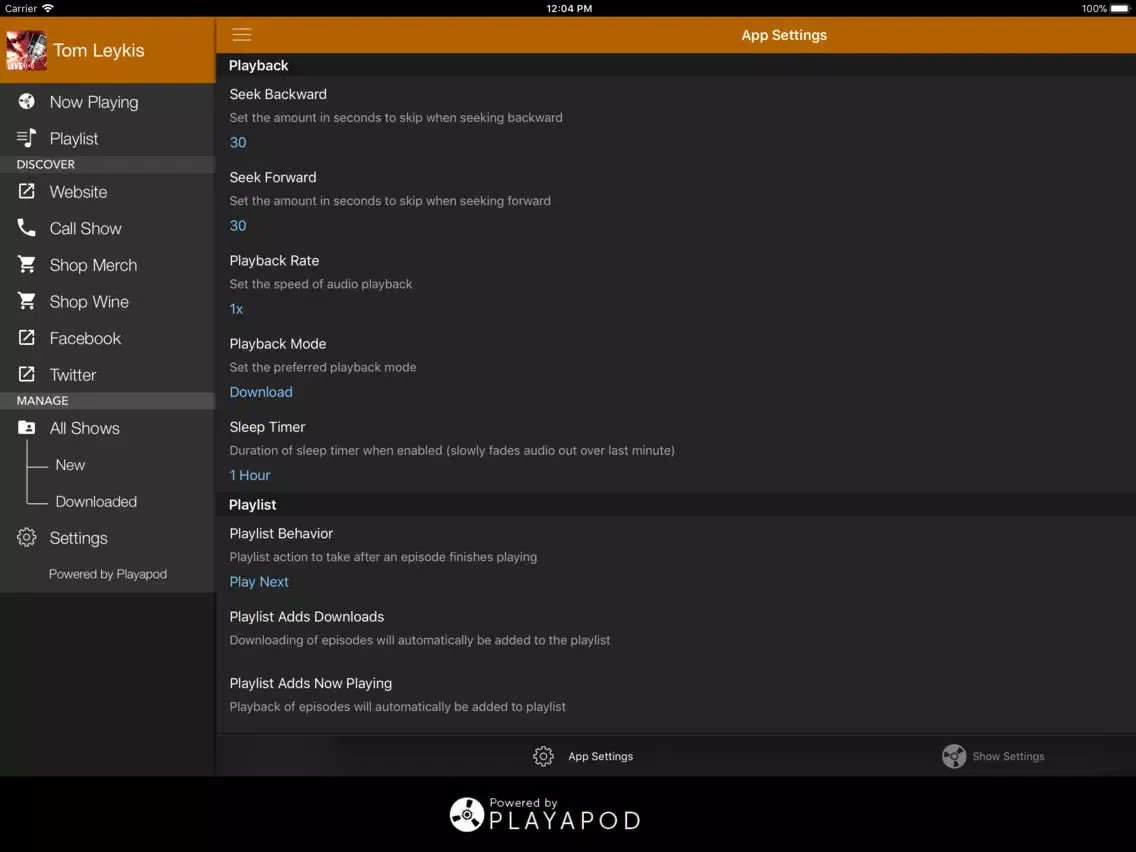Click the Seek Backward setting label
The image size is (1136, 852).
278,94
